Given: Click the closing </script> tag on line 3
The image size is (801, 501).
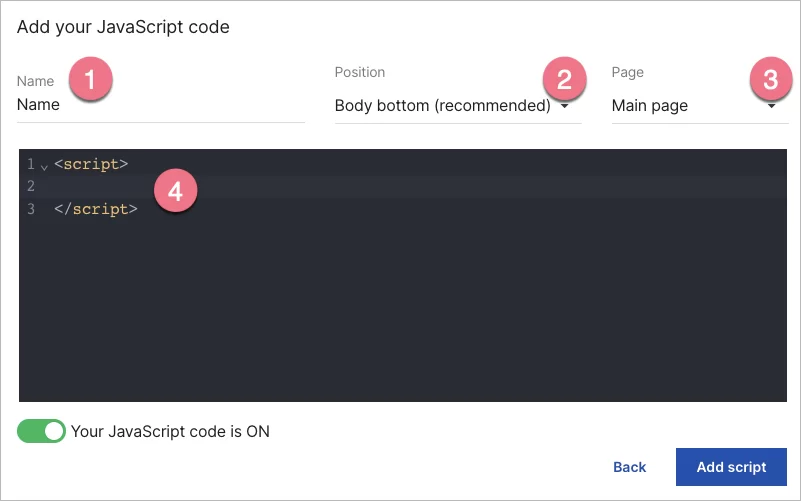Looking at the screenshot, I should pyautogui.click(x=95, y=209).
